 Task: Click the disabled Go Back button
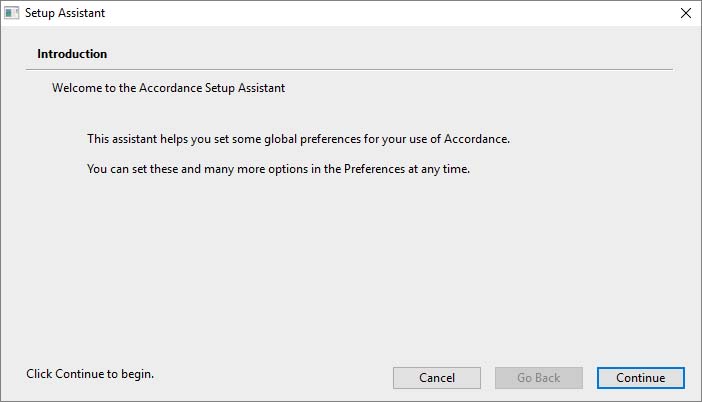coord(539,378)
